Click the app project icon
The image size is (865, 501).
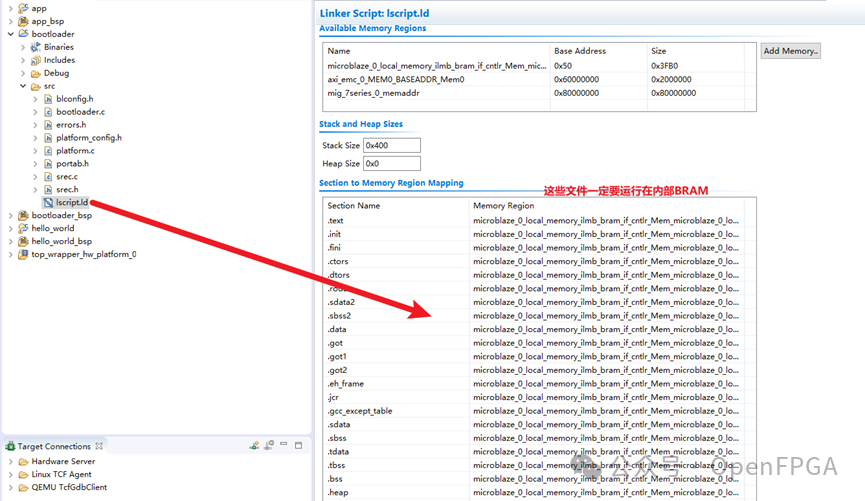point(23,8)
